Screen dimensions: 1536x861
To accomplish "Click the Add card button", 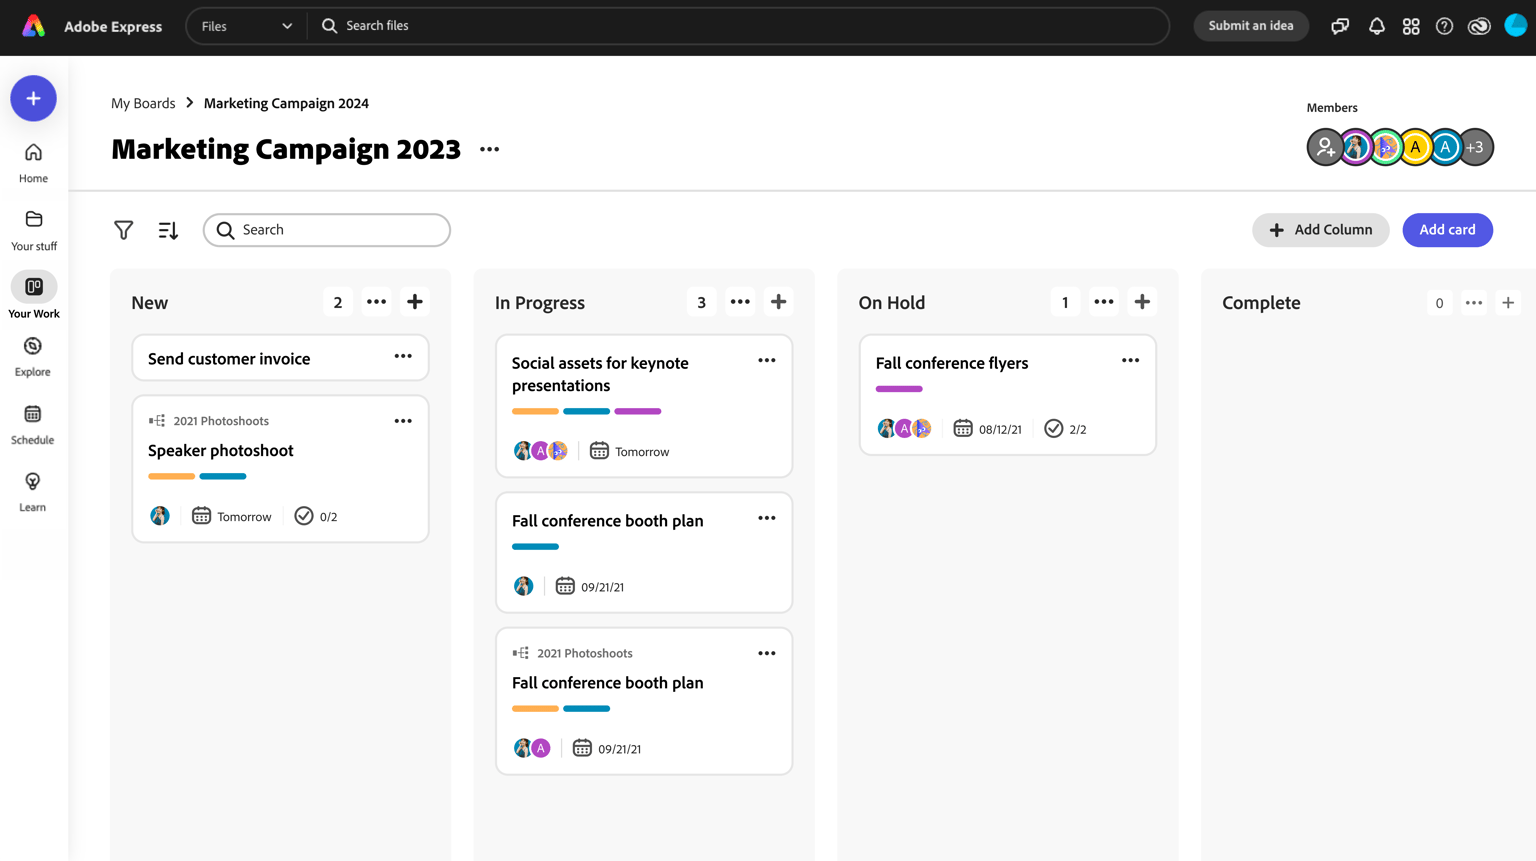I will [x=1447, y=230].
